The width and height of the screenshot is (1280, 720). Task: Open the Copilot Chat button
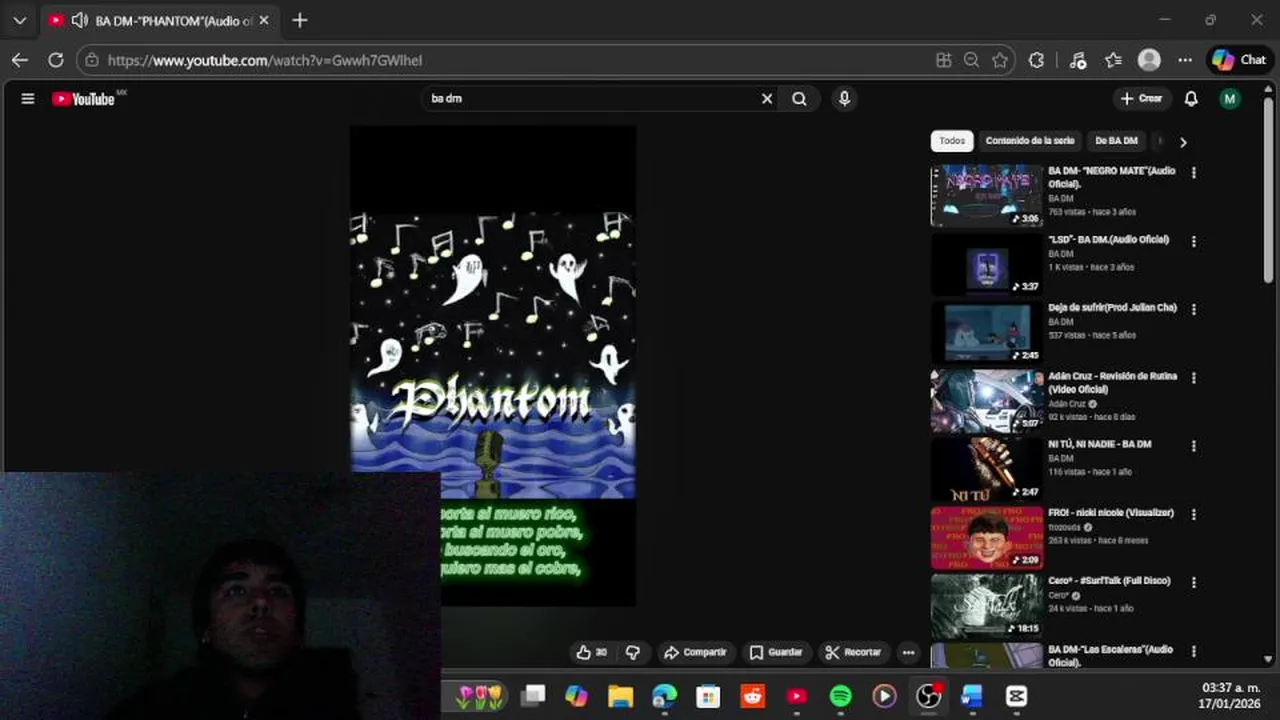tap(1240, 60)
